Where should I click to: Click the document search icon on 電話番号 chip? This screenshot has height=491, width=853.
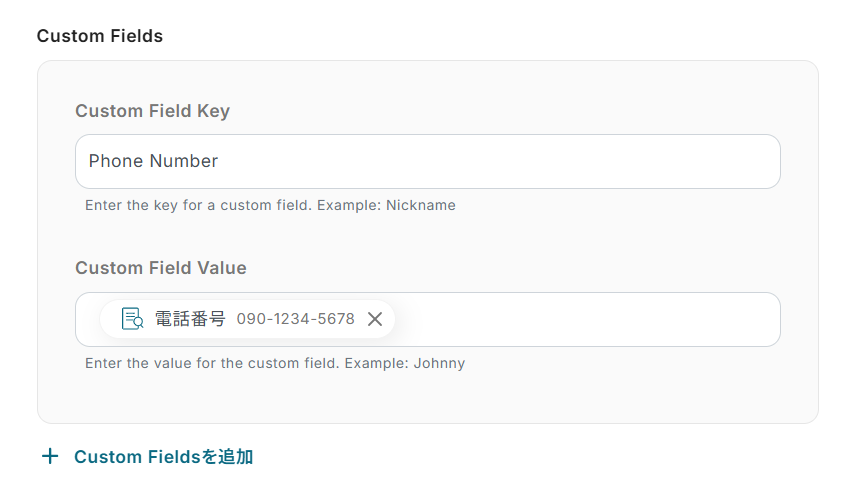pyautogui.click(x=132, y=319)
